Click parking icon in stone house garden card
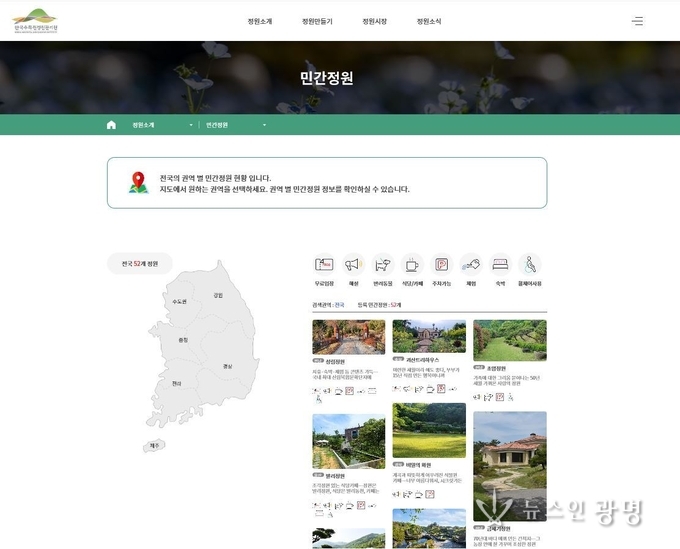 (x=441, y=389)
